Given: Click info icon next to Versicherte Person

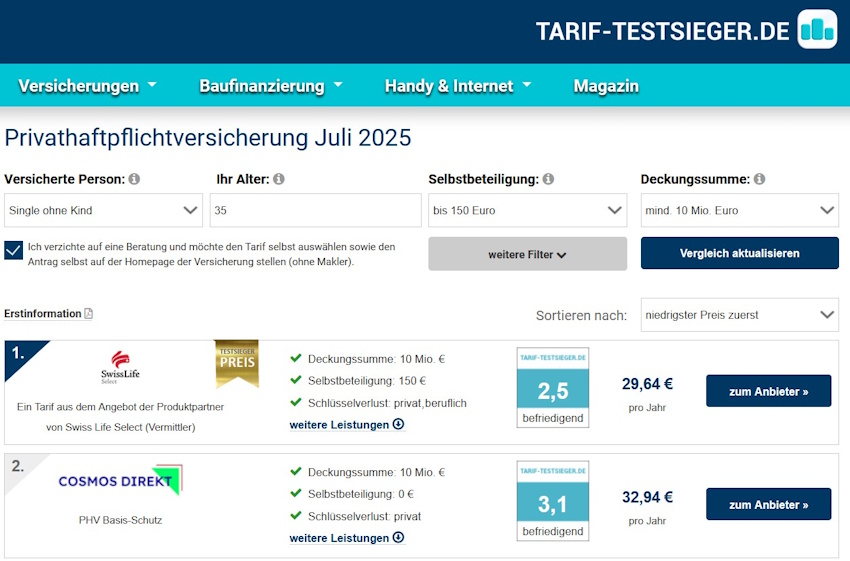Looking at the screenshot, I should 134,179.
